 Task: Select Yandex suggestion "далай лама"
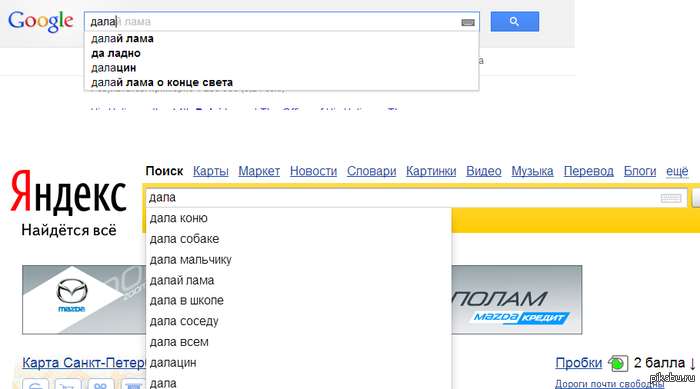(x=298, y=280)
